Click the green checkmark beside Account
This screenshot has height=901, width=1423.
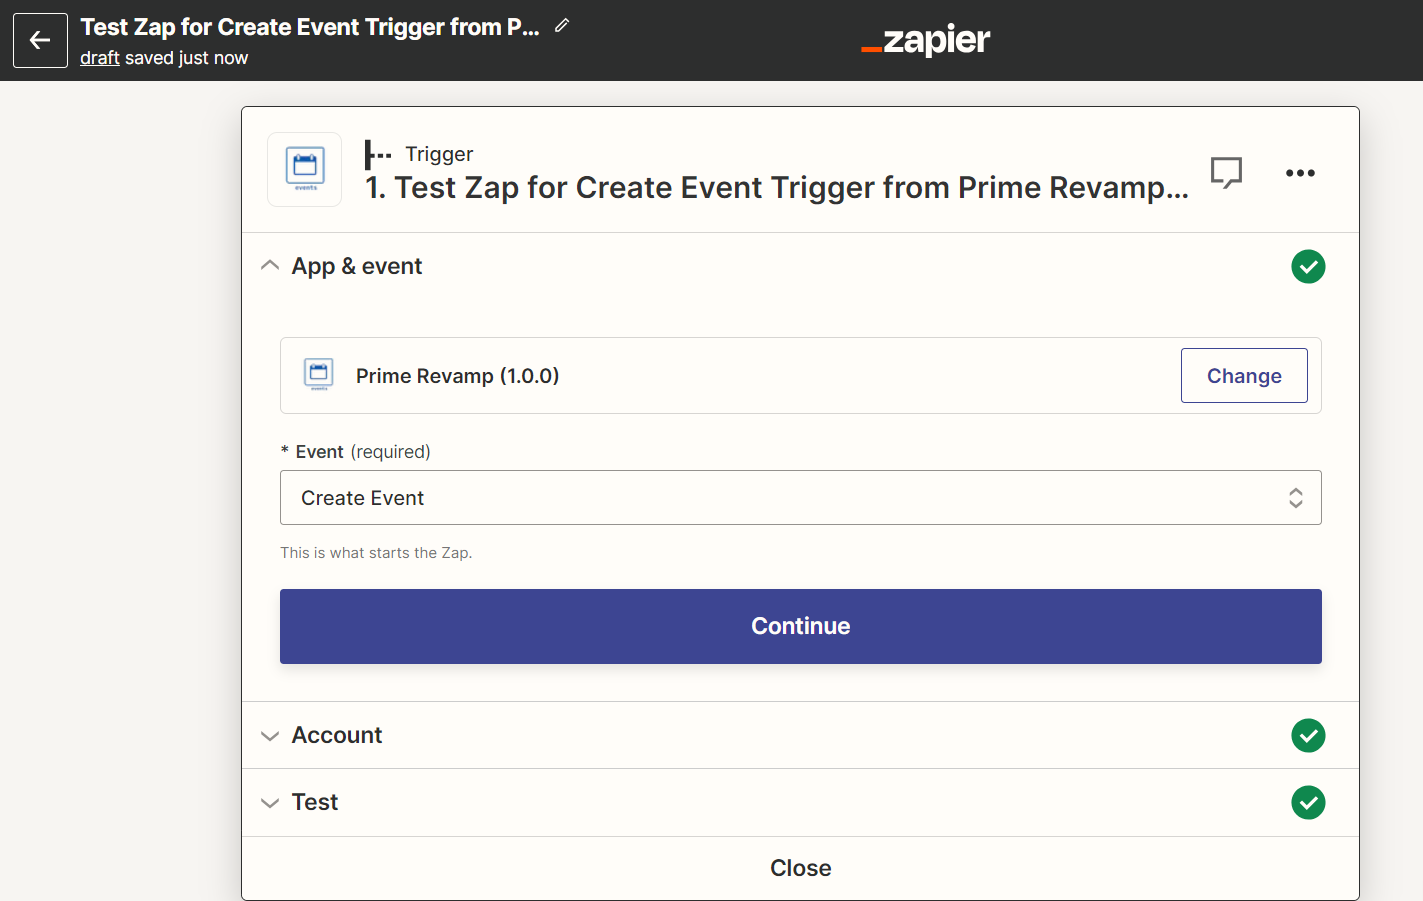pyautogui.click(x=1308, y=736)
